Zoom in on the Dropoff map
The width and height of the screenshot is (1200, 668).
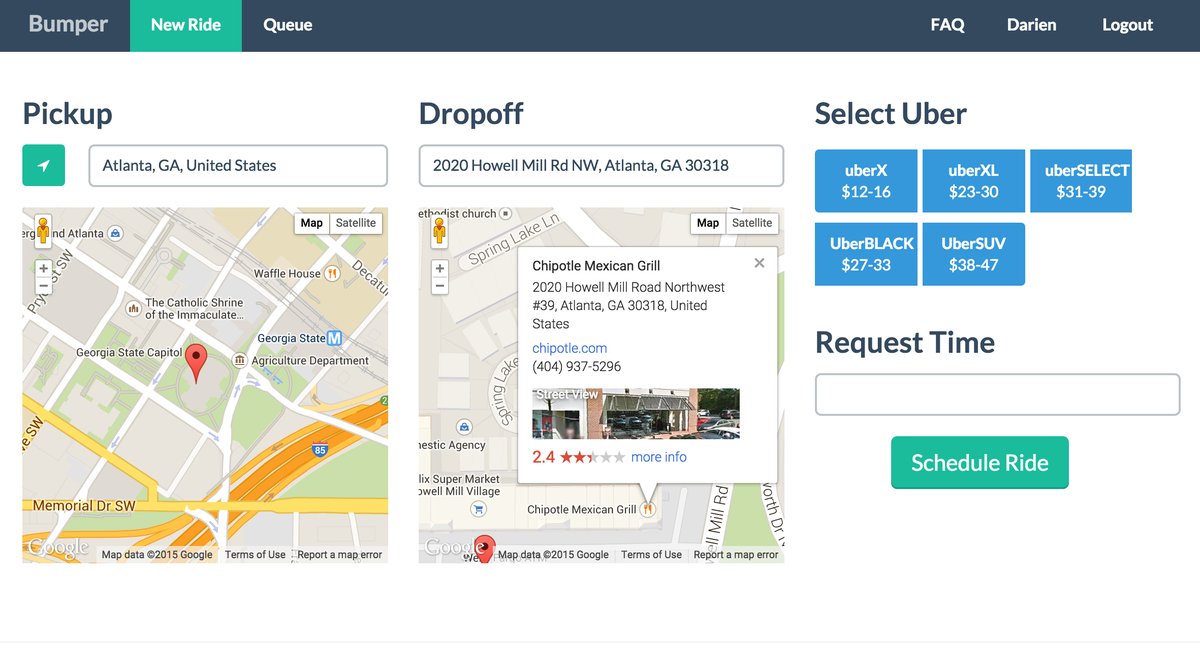[439, 268]
